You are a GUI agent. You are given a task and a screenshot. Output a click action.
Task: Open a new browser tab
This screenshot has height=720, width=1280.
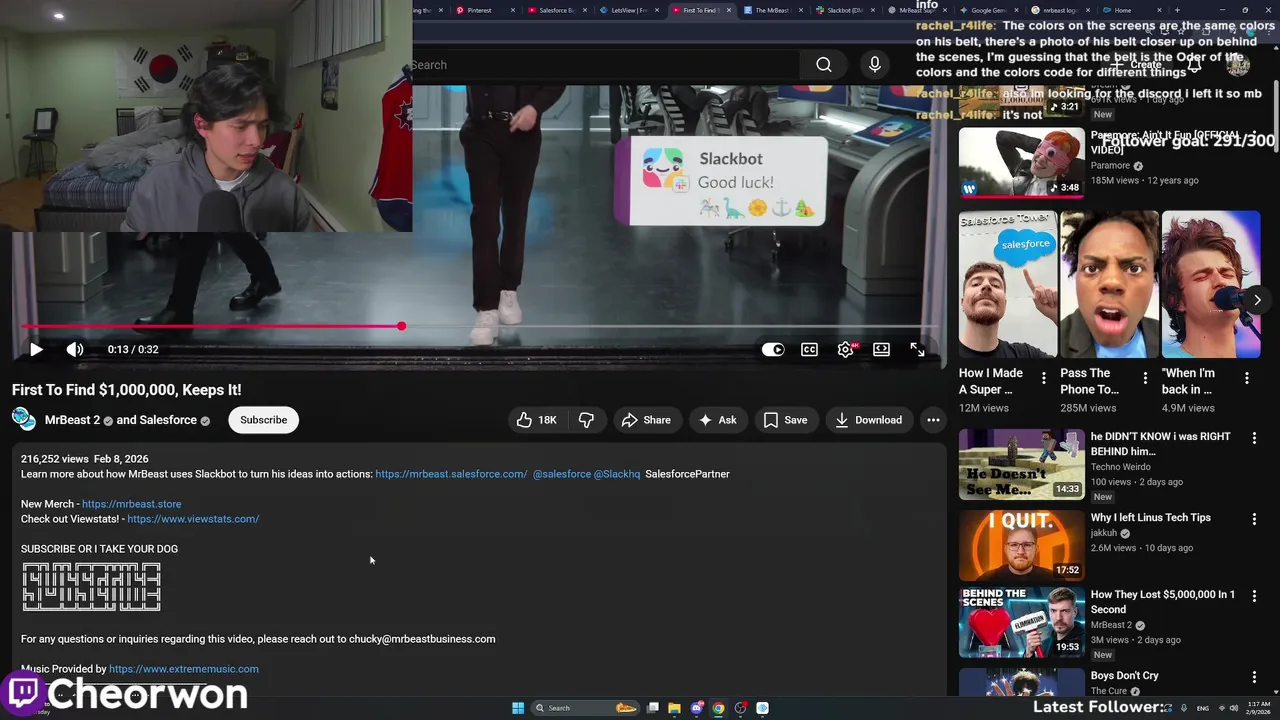click(1177, 10)
